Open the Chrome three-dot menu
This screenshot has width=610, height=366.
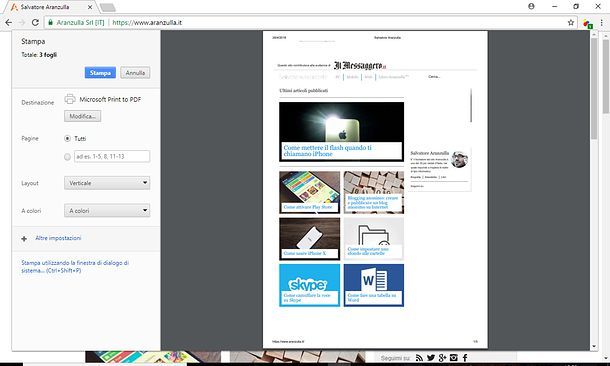pyautogui.click(x=601, y=23)
